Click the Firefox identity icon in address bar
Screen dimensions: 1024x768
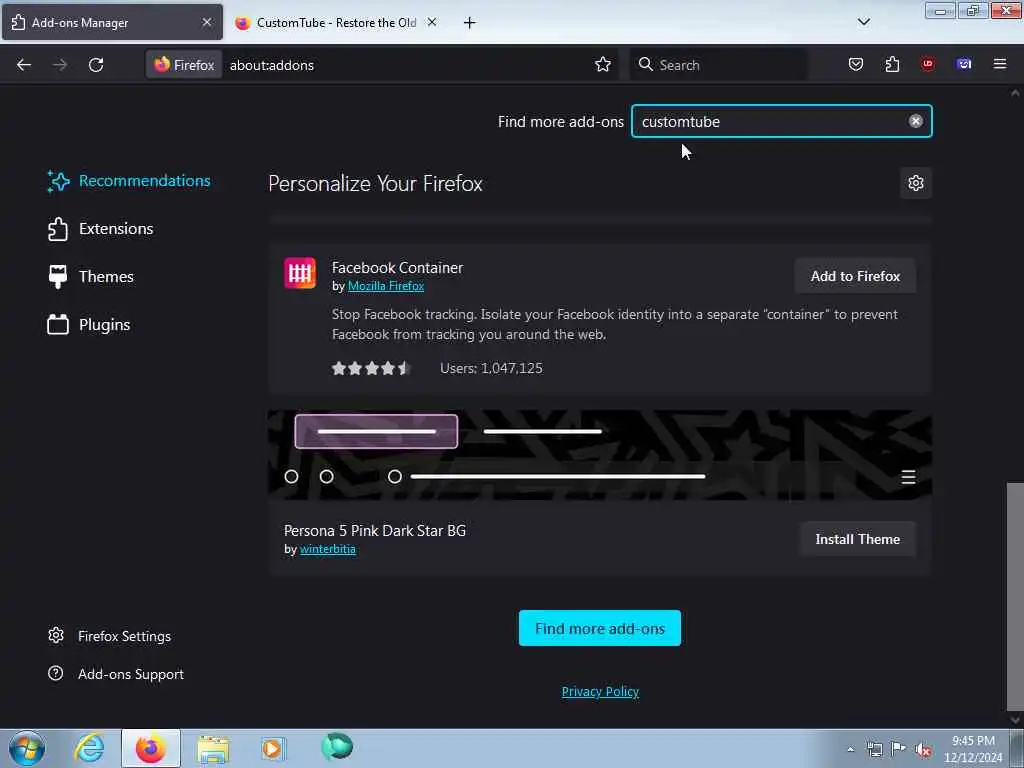click(x=184, y=65)
